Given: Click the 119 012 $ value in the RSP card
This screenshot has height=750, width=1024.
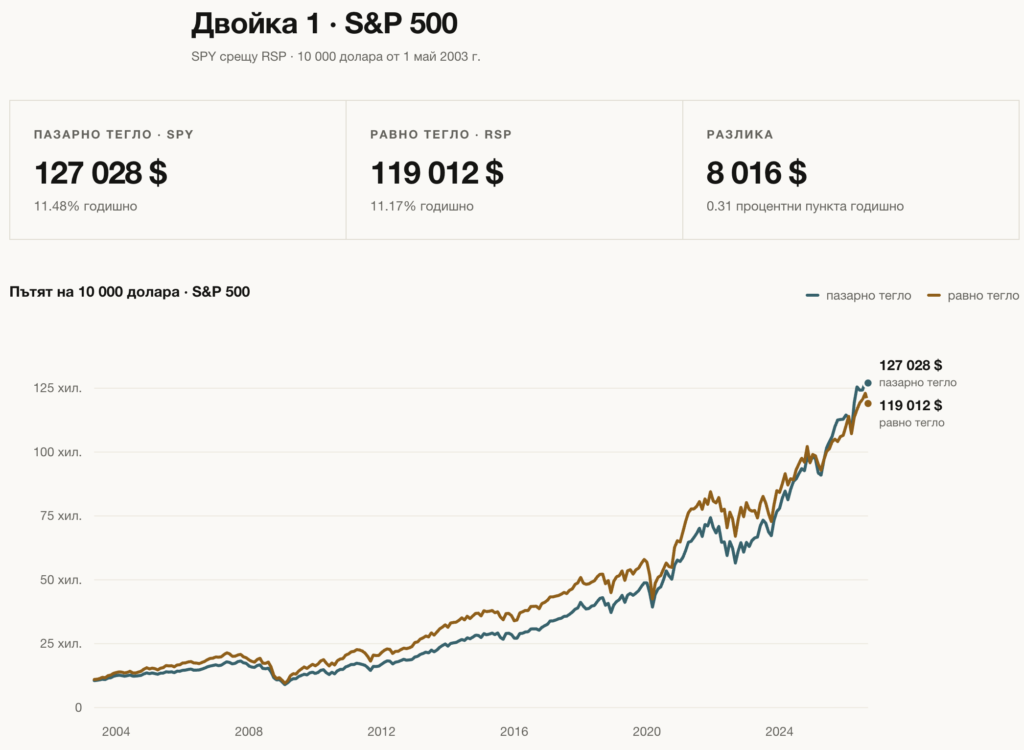Looking at the screenshot, I should (x=437, y=173).
